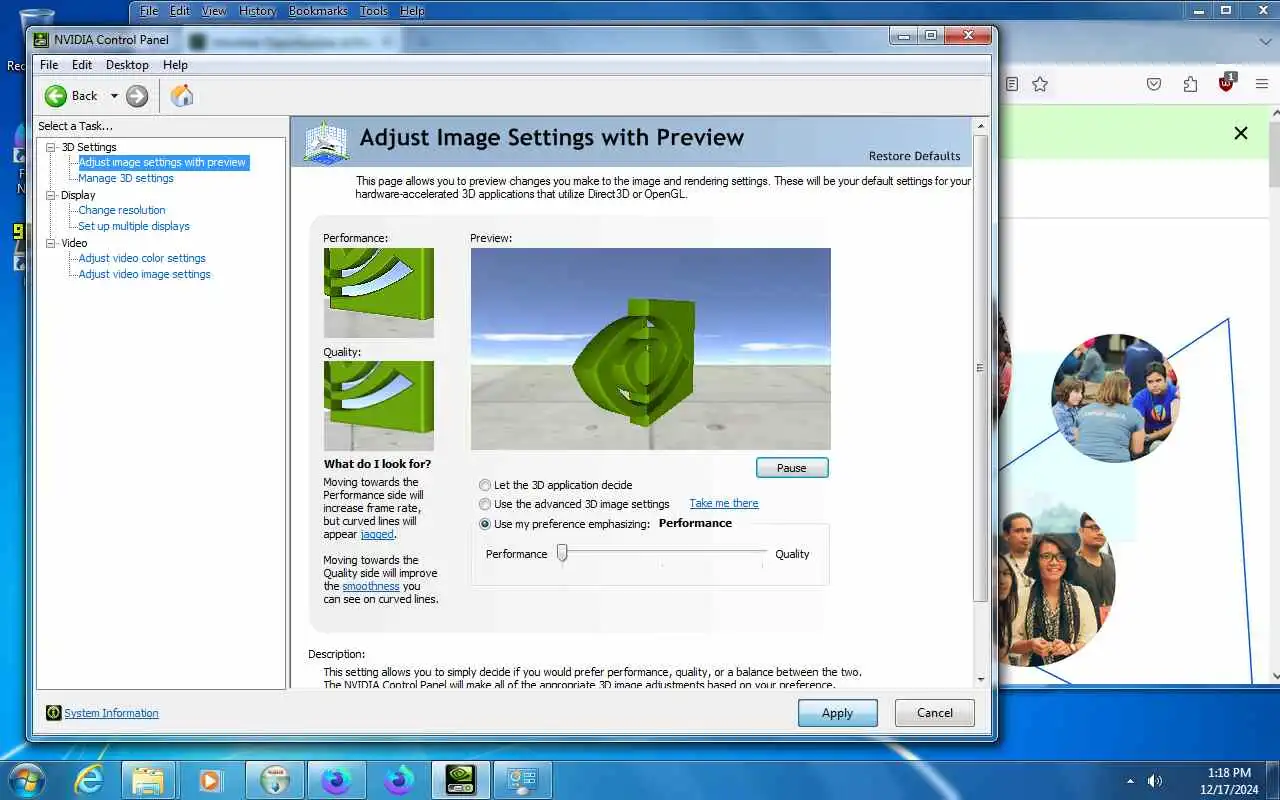Open Adjust video color settings

click(x=142, y=258)
